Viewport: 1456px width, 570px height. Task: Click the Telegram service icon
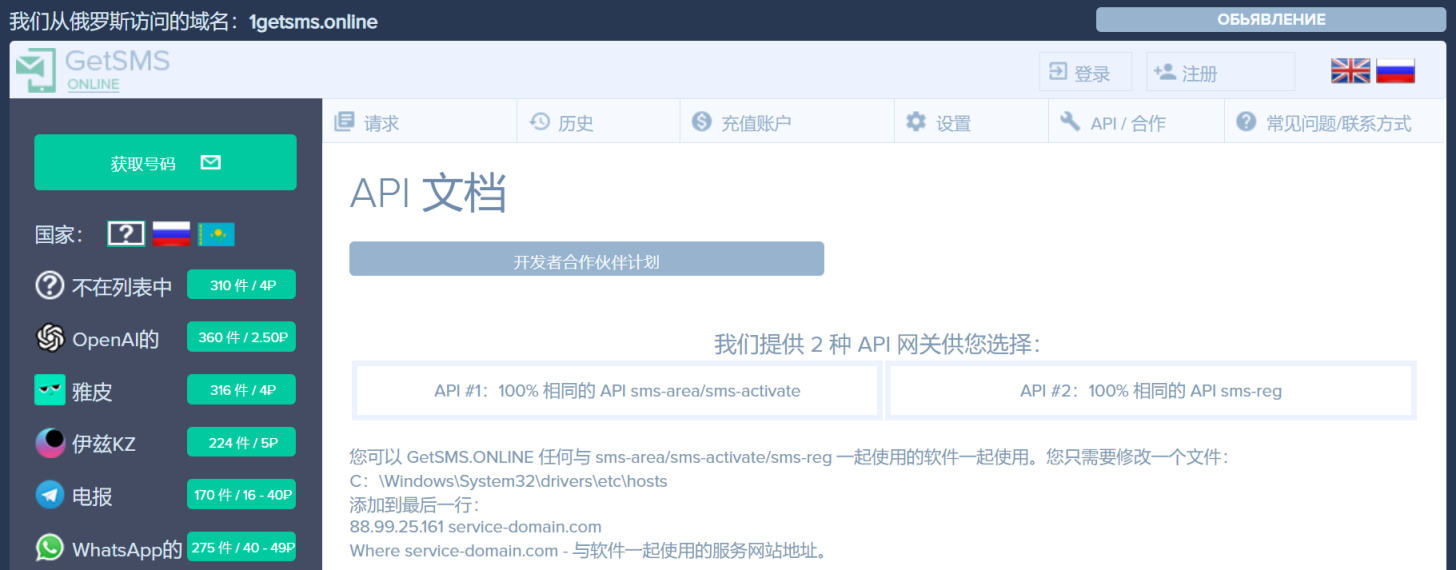pos(50,495)
